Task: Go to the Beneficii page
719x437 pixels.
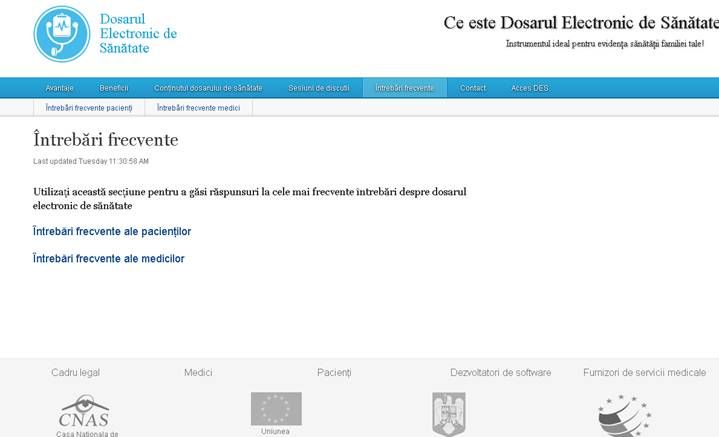Action: pos(114,88)
